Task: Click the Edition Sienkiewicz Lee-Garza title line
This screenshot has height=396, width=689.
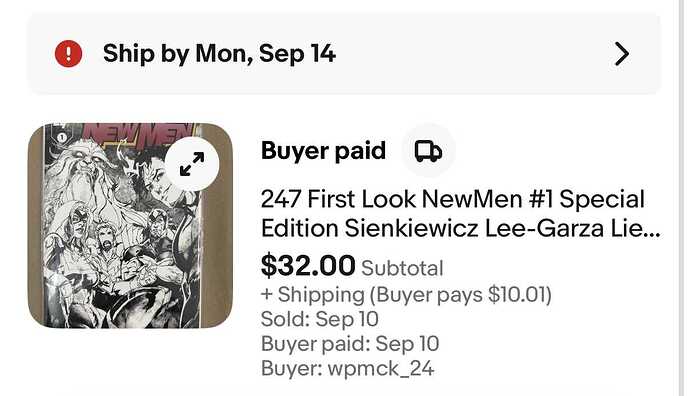Action: pyautogui.click(x=460, y=229)
